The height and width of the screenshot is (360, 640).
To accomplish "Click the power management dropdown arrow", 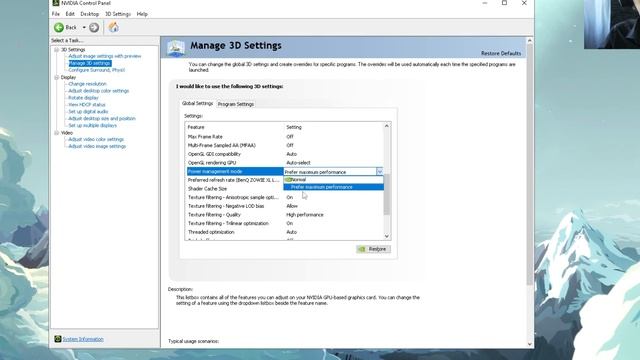I will [380, 172].
